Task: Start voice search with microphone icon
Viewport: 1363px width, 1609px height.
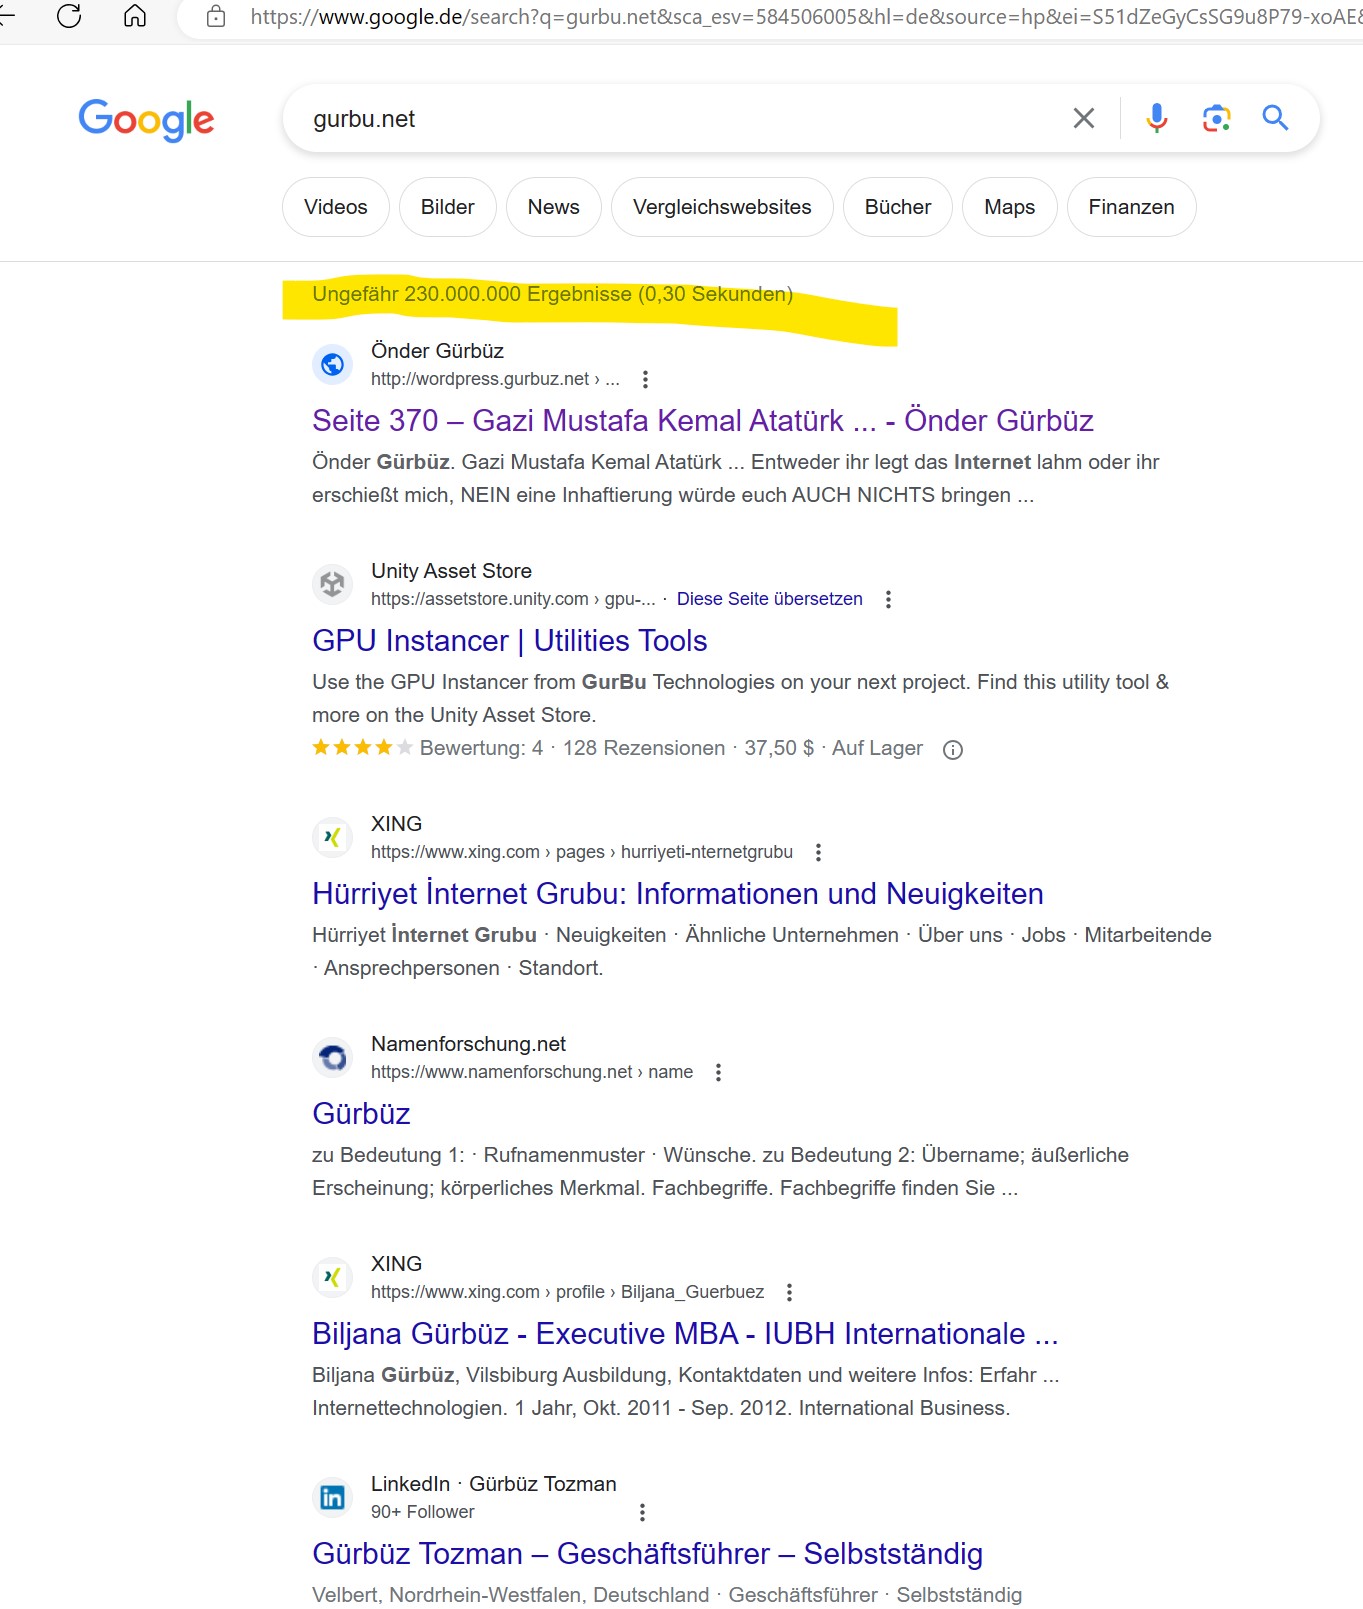Action: click(x=1156, y=118)
